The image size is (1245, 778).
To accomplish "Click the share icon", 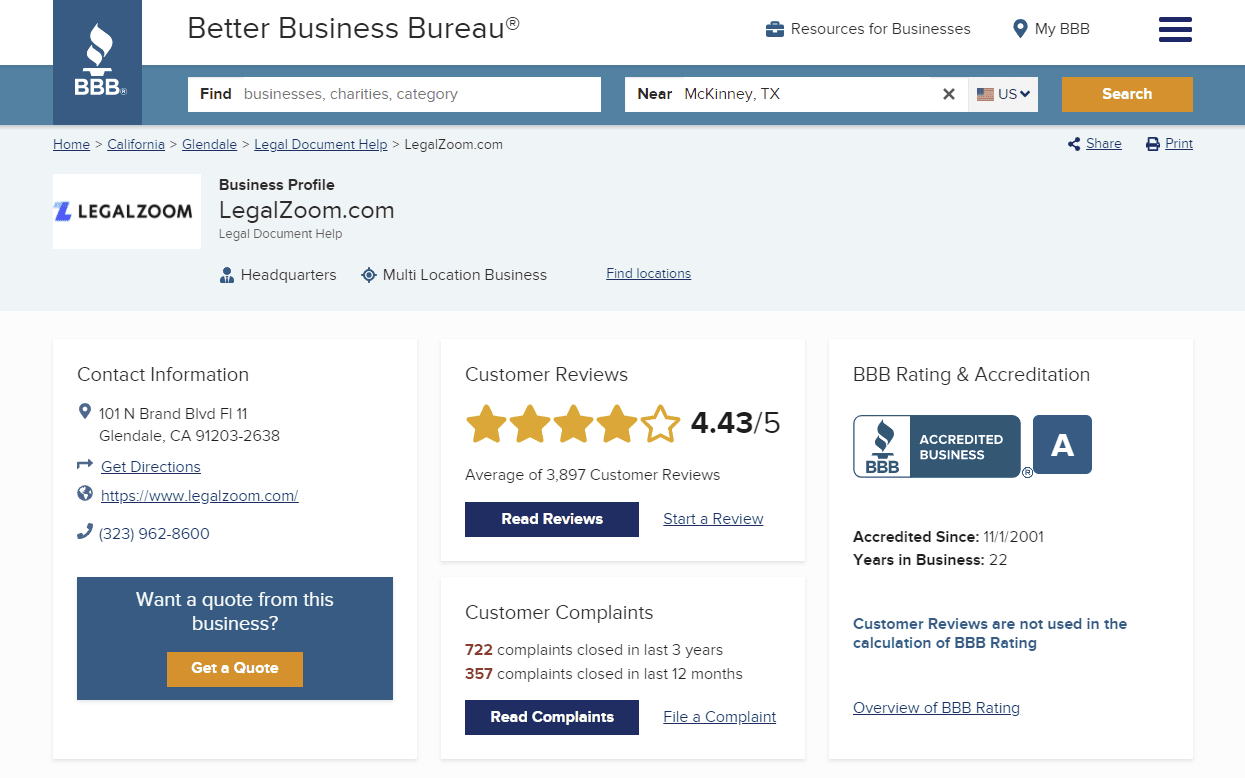I will pos(1074,144).
